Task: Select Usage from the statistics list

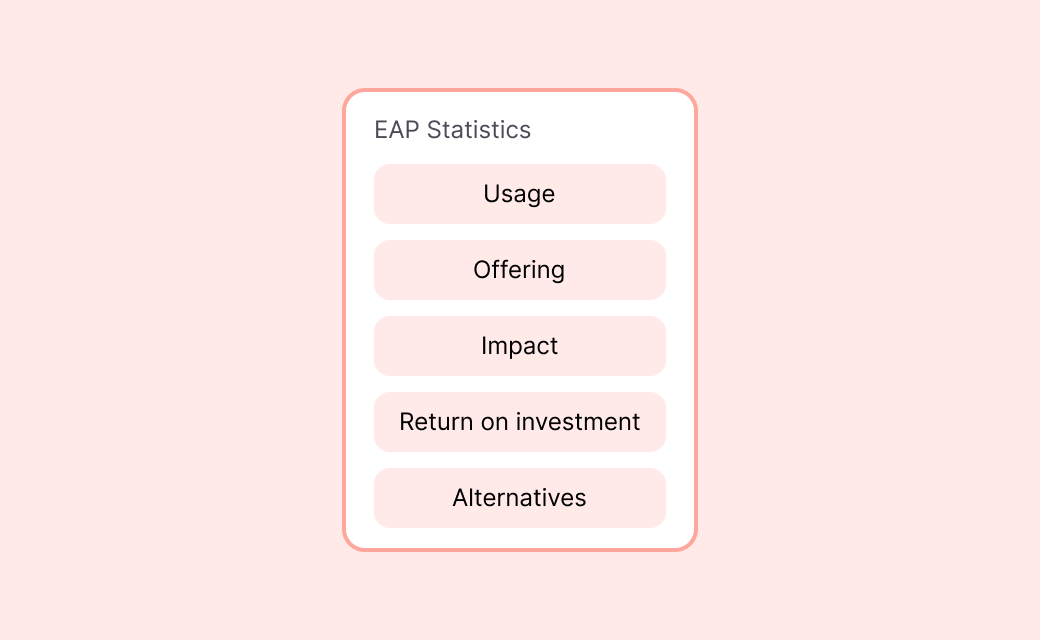Action: [x=519, y=194]
